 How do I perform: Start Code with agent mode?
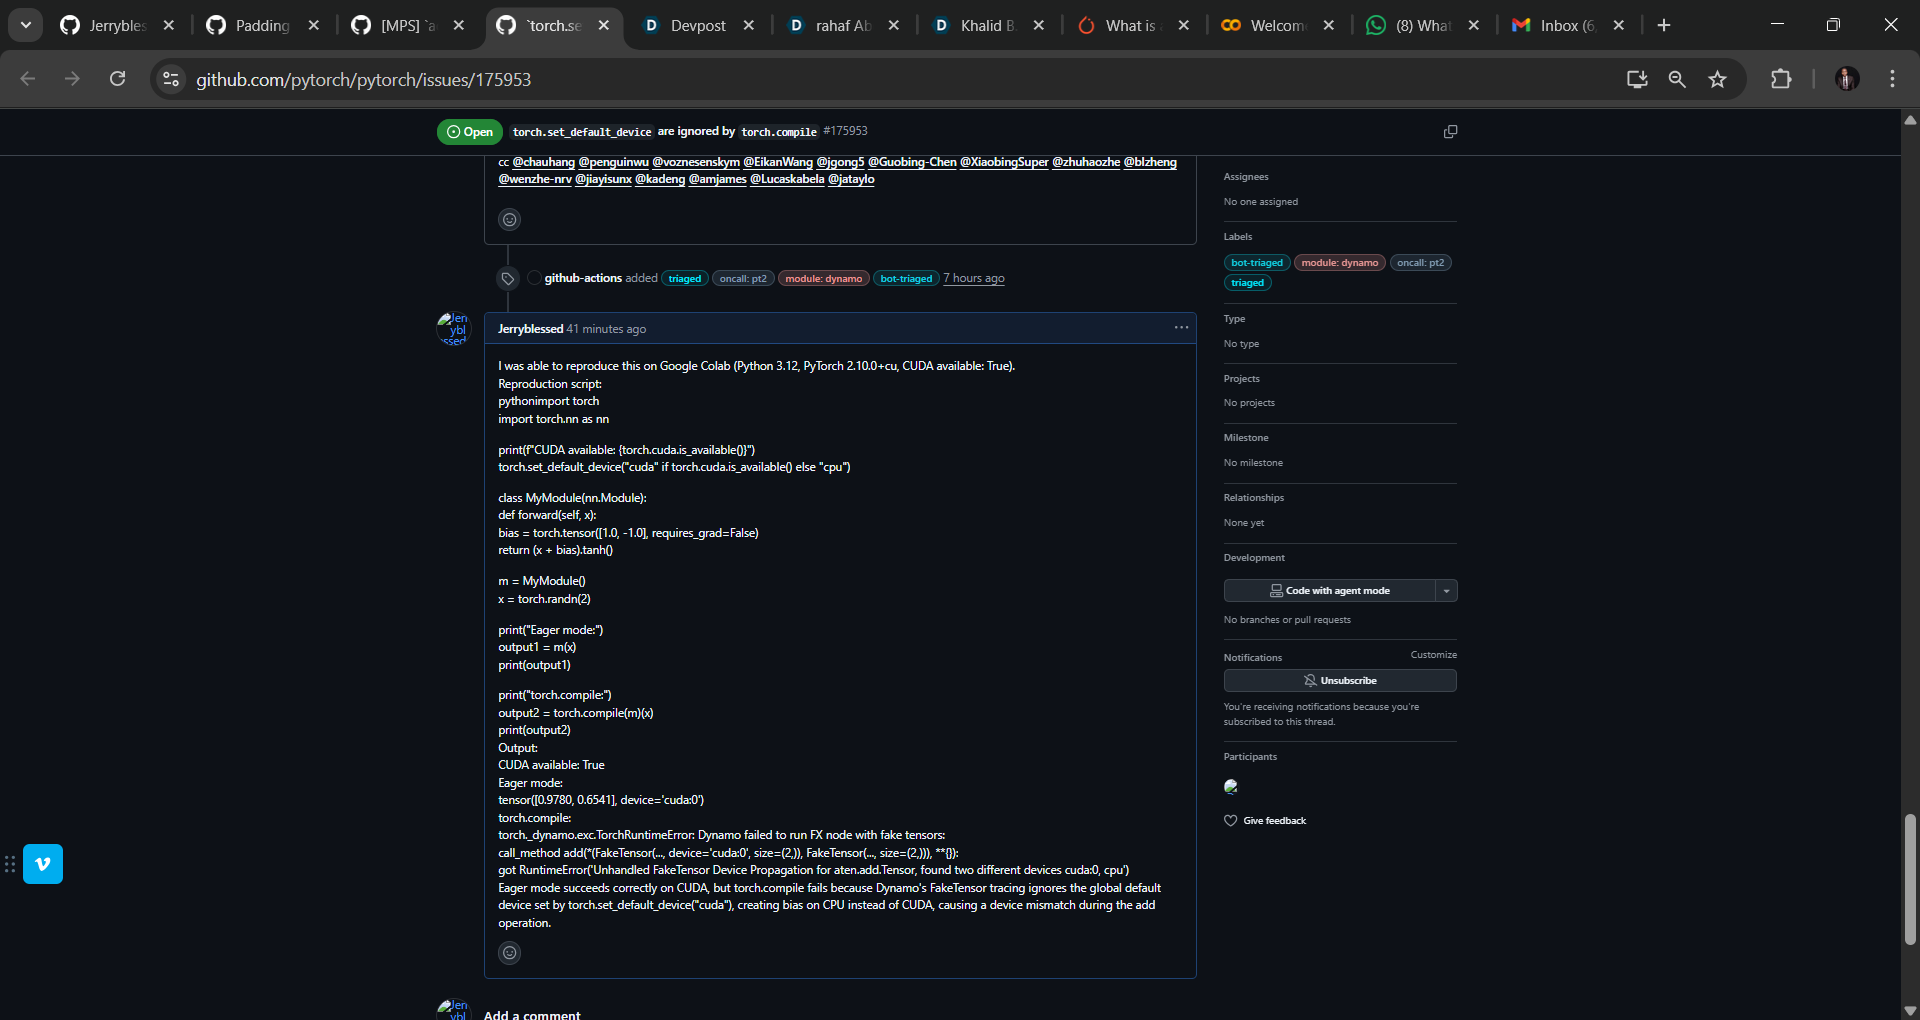[x=1330, y=591]
